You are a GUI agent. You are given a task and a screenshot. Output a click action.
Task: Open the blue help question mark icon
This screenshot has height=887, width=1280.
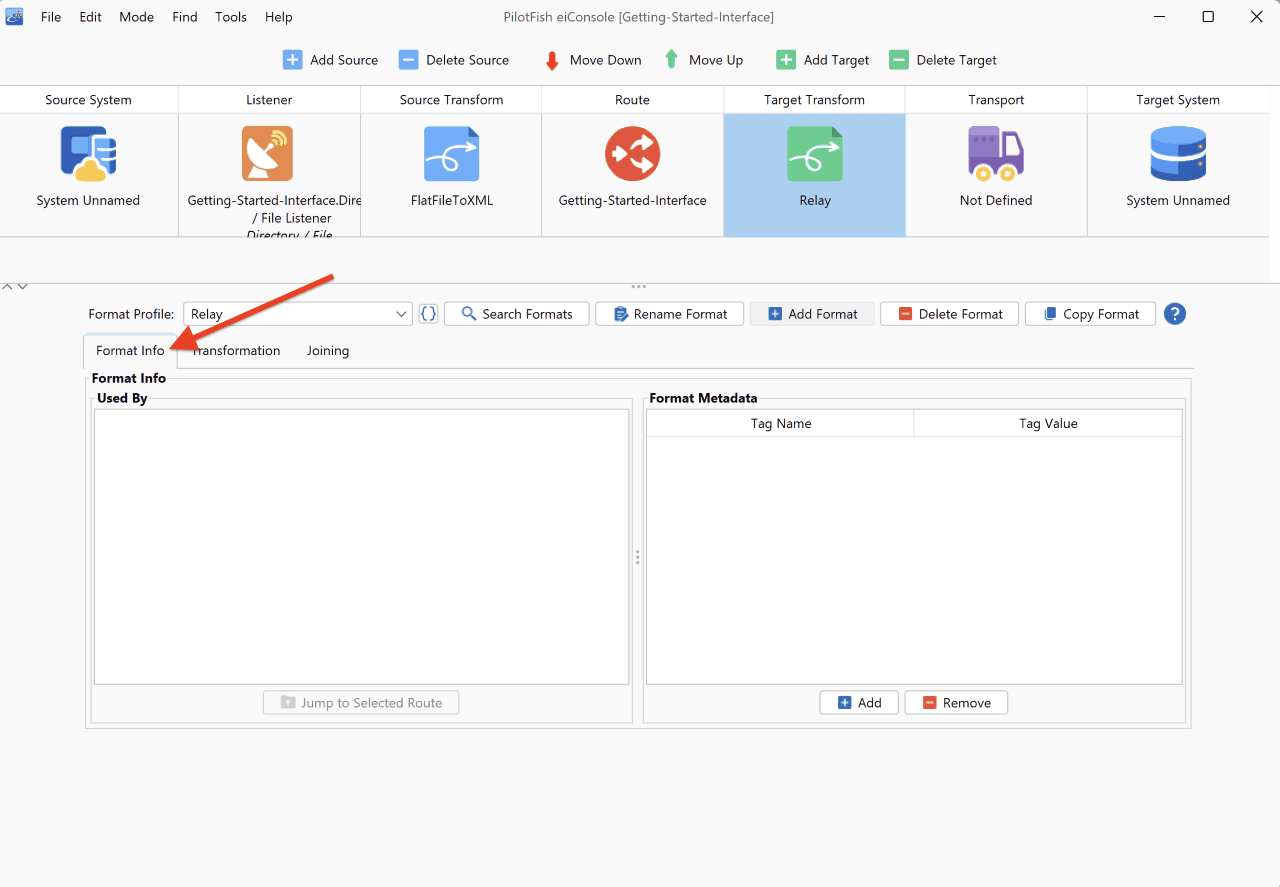point(1175,314)
